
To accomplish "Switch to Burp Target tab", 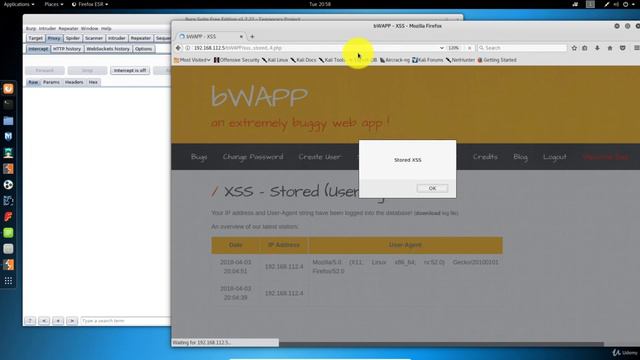I will [36, 38].
